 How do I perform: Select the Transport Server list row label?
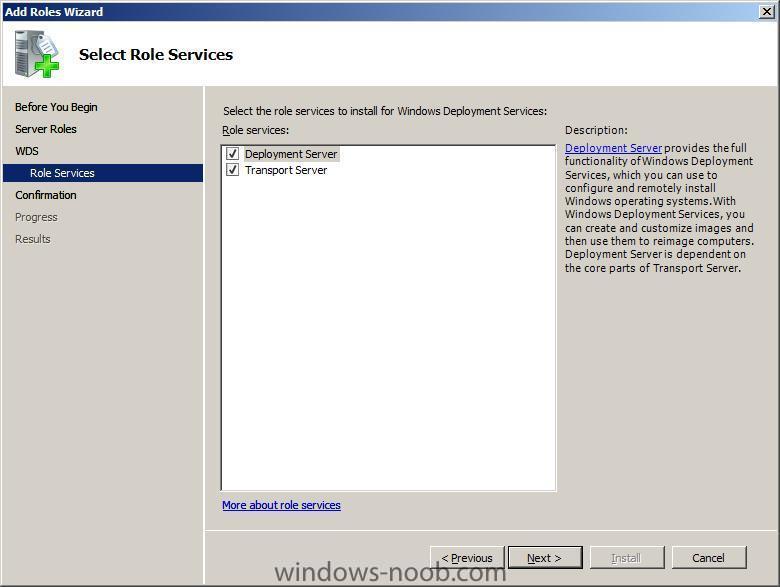286,170
